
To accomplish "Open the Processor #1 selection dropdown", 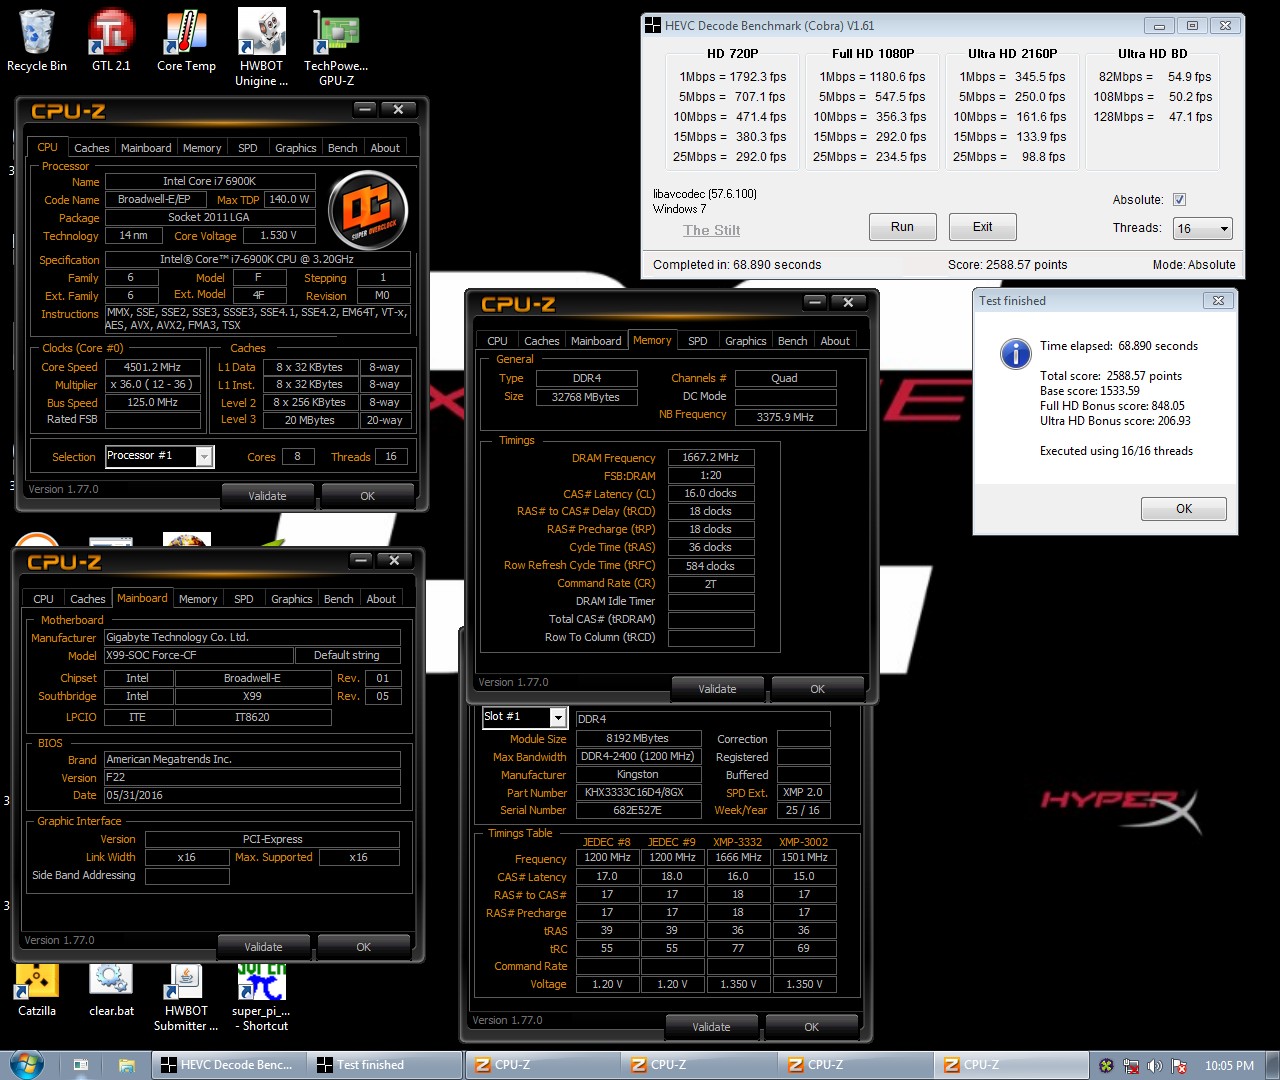I will click(160, 456).
